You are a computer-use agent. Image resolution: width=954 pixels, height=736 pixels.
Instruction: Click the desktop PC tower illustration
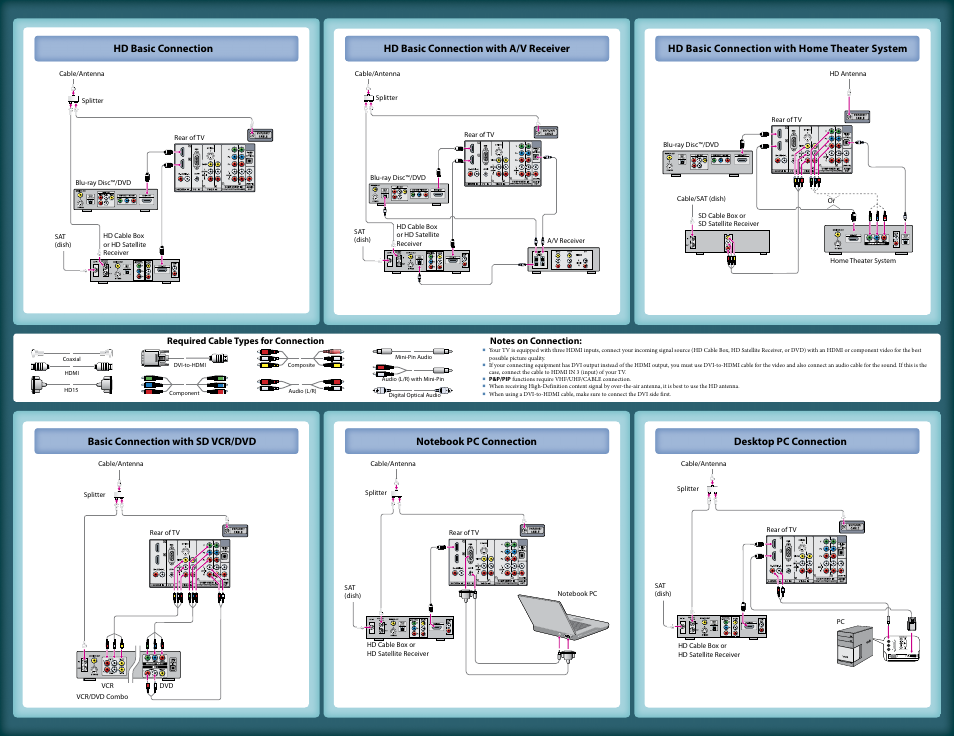[855, 647]
